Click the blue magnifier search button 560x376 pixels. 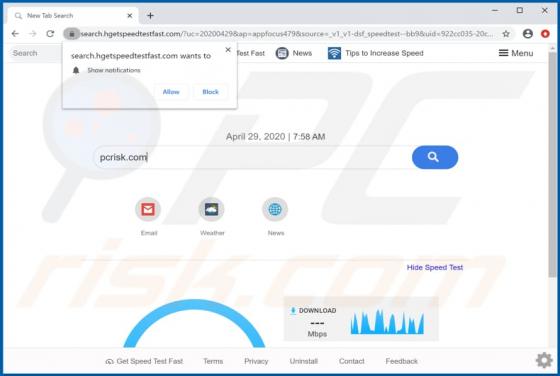coord(435,157)
